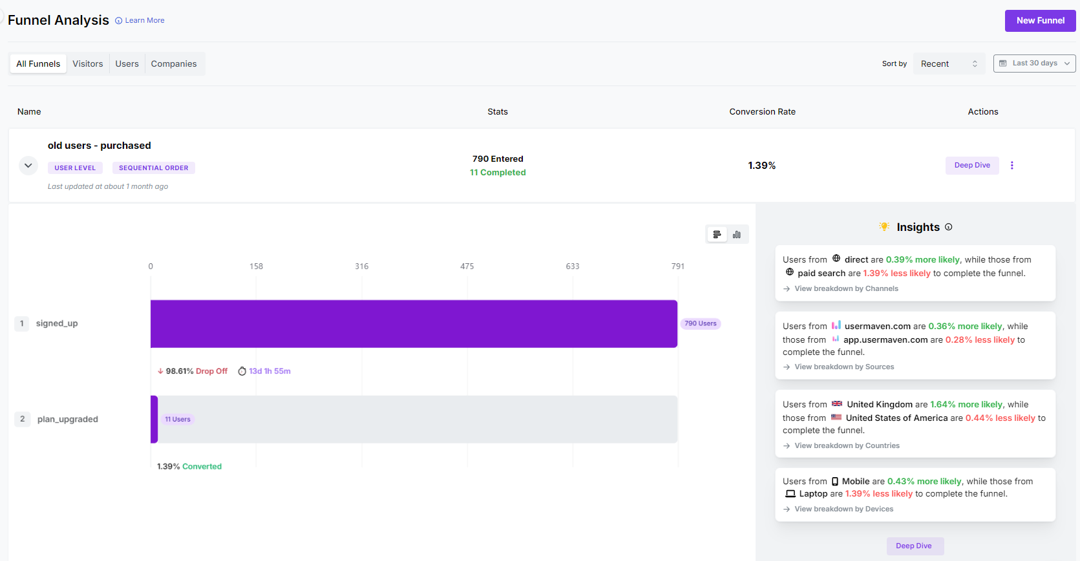Click the timer icon by 13d 1h 55m

coord(242,371)
